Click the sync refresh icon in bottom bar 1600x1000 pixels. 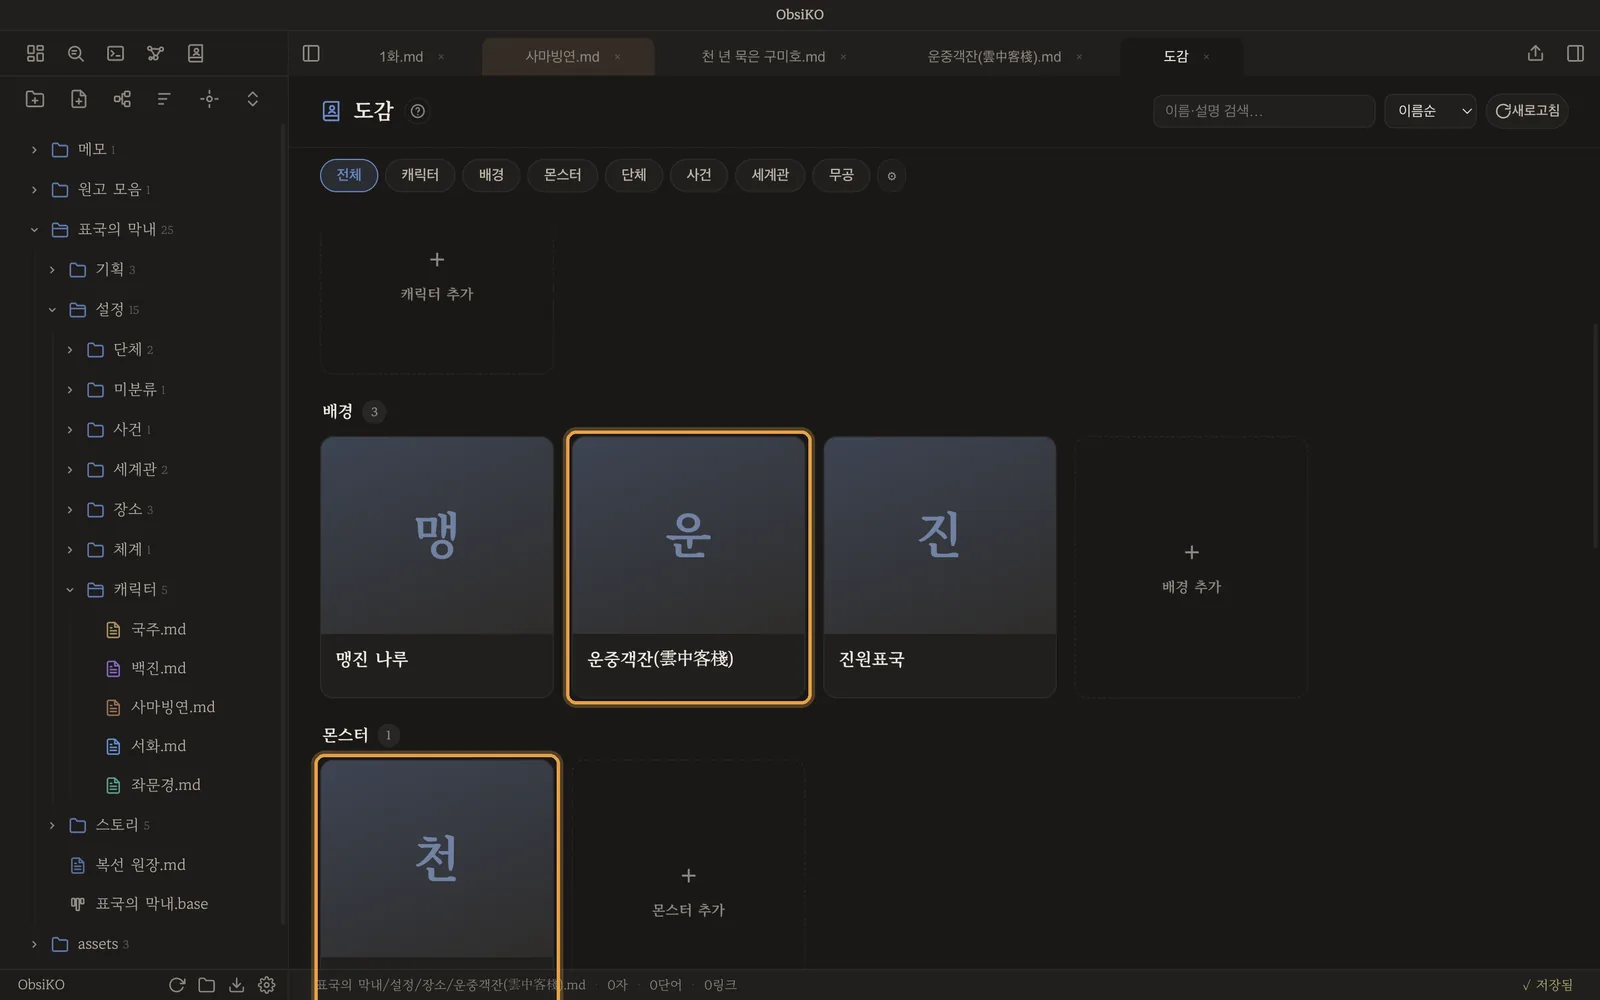[x=177, y=985]
